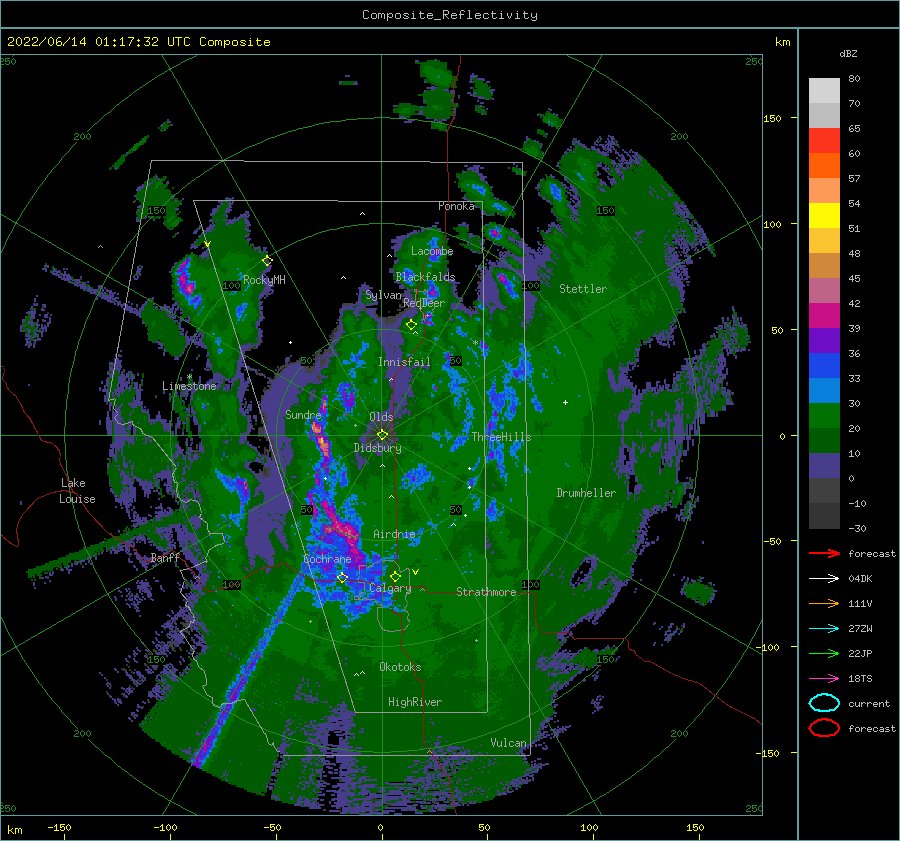Click the yellow diamond marker above Calgary

click(x=395, y=576)
